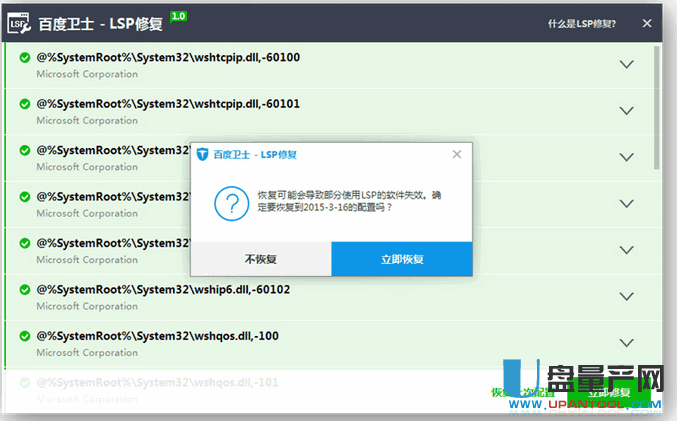Close the LSP修复 main window
The height and width of the screenshot is (421, 677).
pyautogui.click(x=647, y=23)
